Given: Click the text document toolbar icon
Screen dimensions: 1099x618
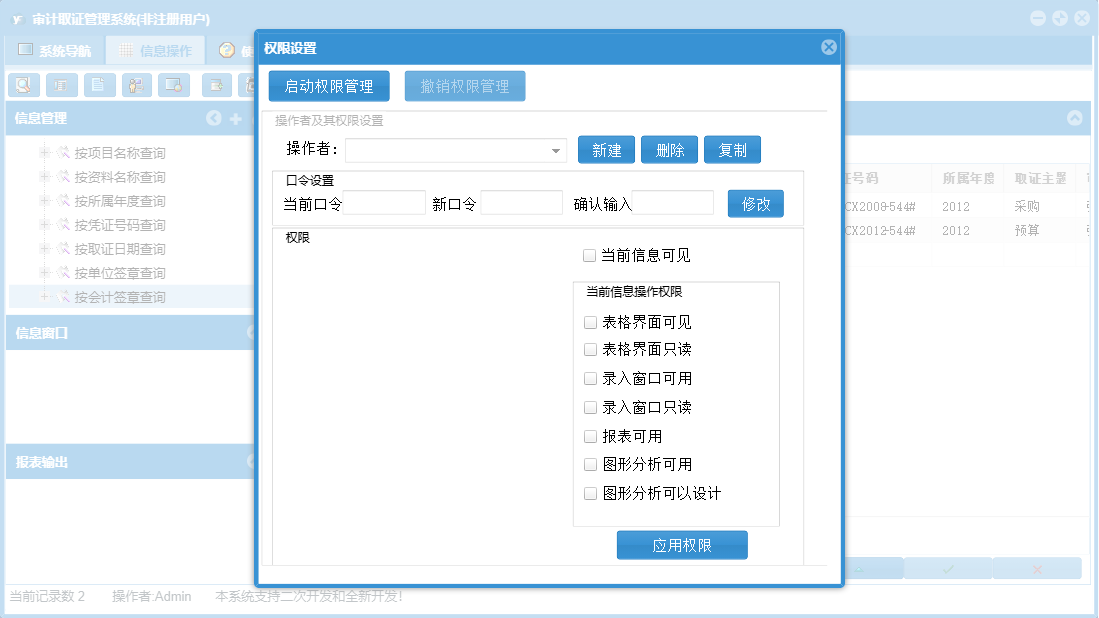Looking at the screenshot, I should click(x=99, y=85).
